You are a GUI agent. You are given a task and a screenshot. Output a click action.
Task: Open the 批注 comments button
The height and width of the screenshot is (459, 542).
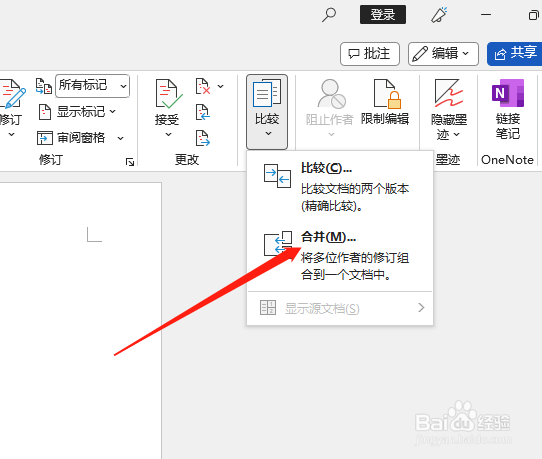click(370, 54)
